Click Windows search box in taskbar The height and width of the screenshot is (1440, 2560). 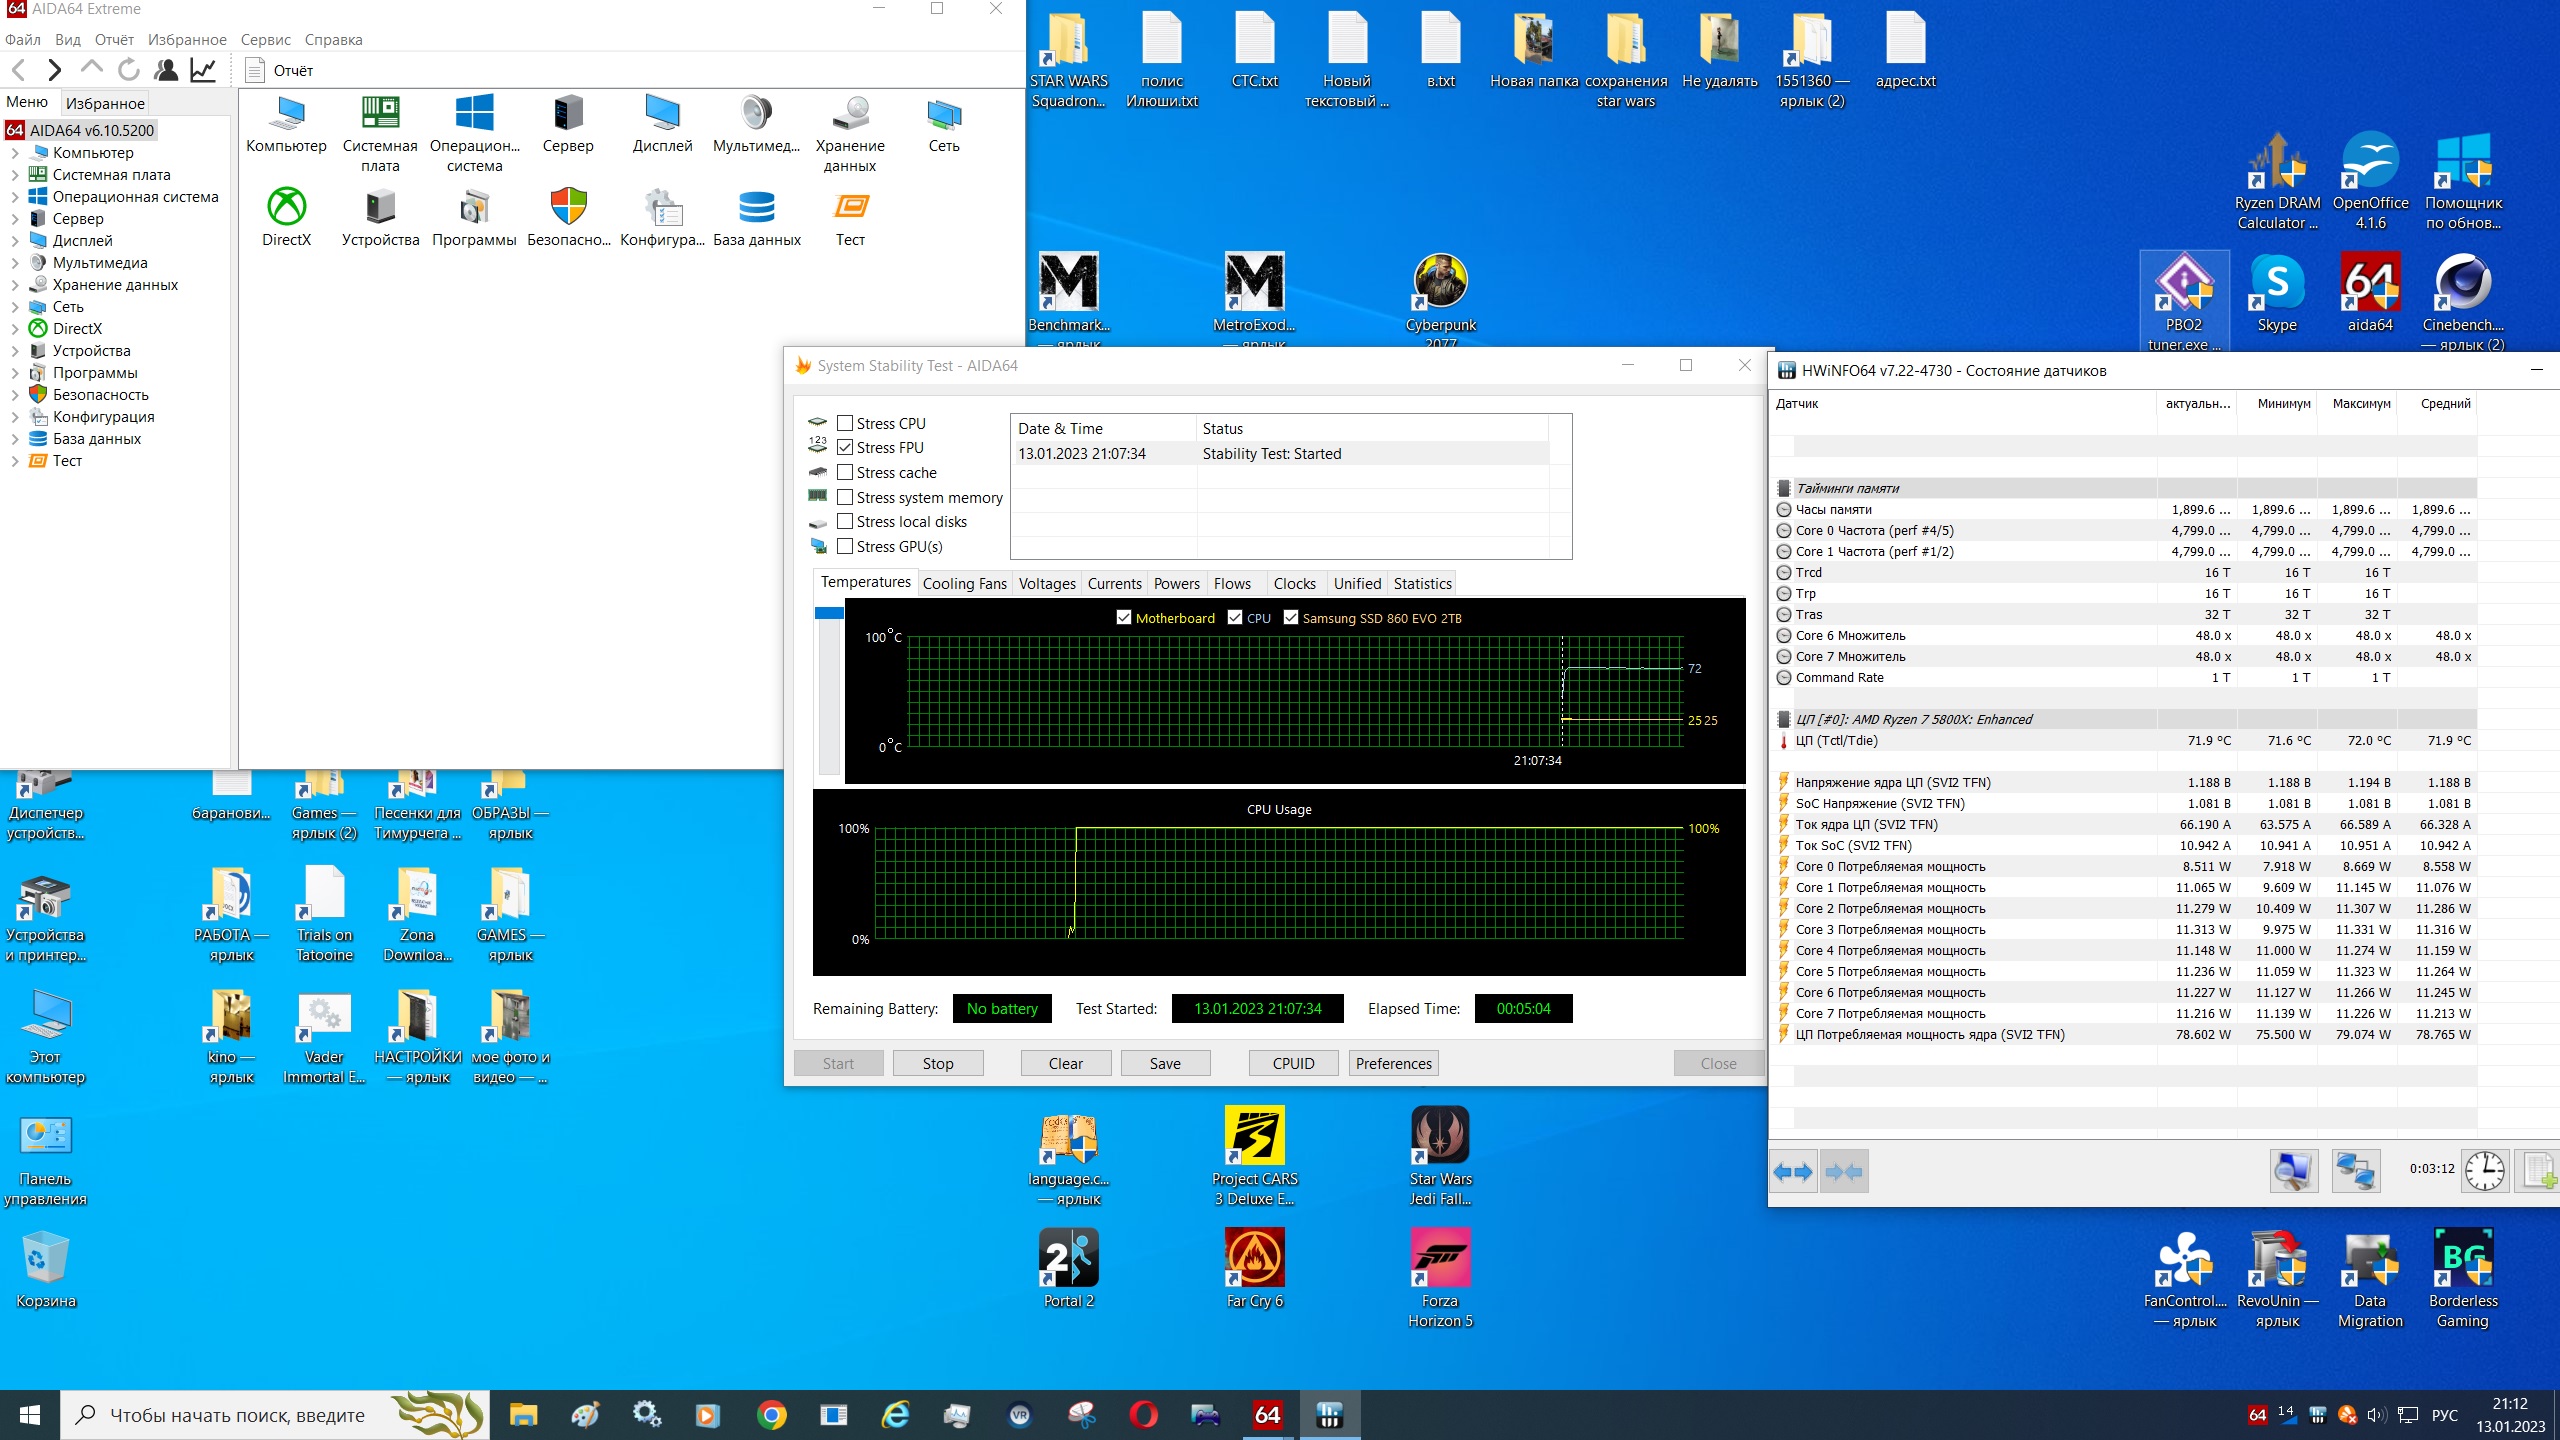(237, 1415)
